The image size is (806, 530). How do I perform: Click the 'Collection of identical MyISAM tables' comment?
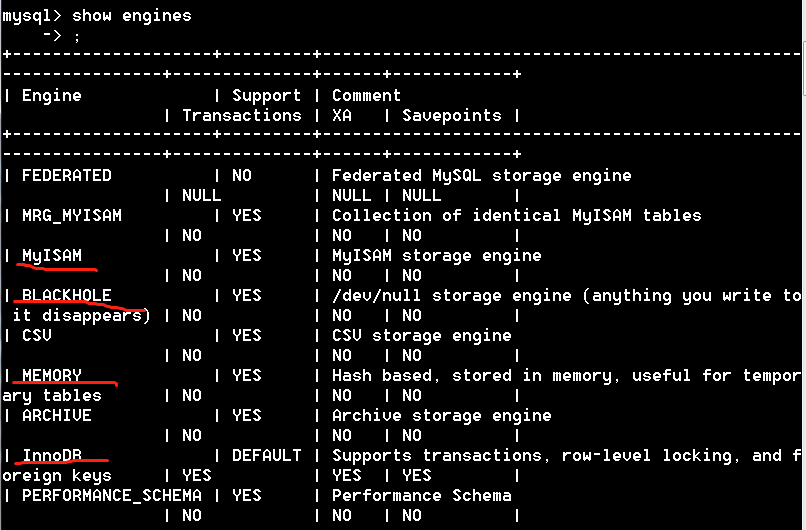coord(516,216)
